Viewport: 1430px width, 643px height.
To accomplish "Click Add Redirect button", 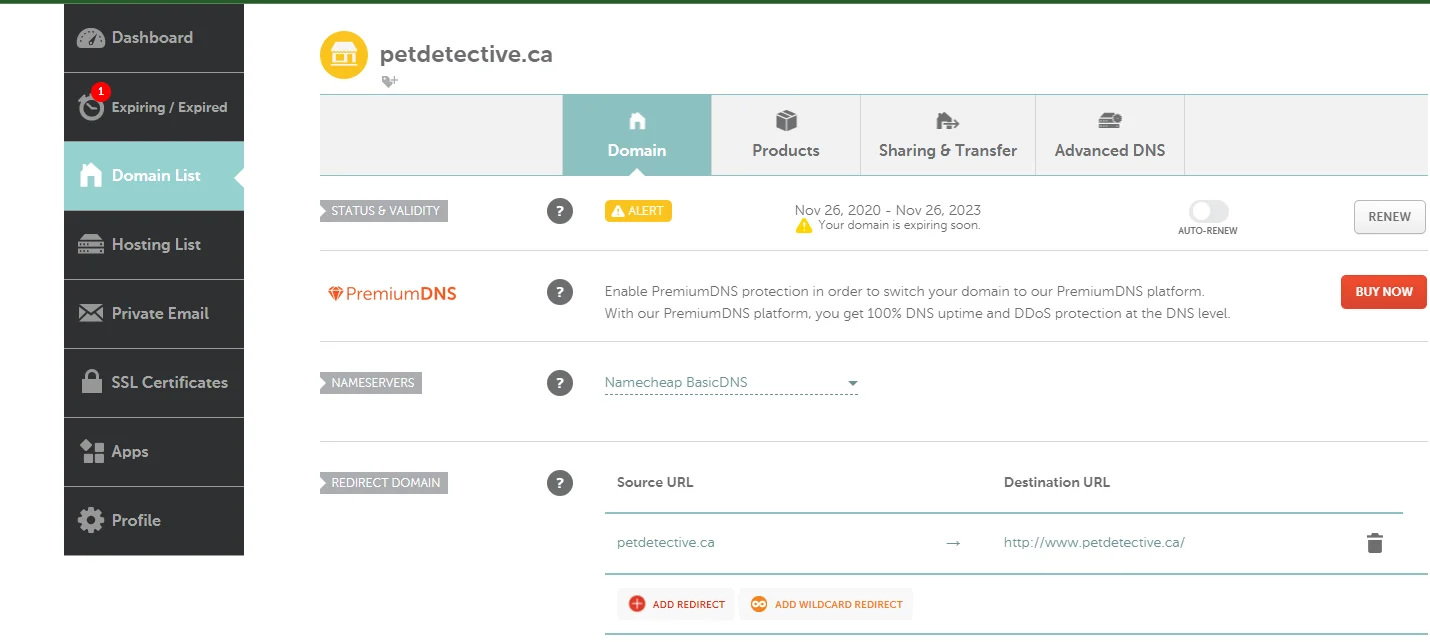I will point(676,604).
